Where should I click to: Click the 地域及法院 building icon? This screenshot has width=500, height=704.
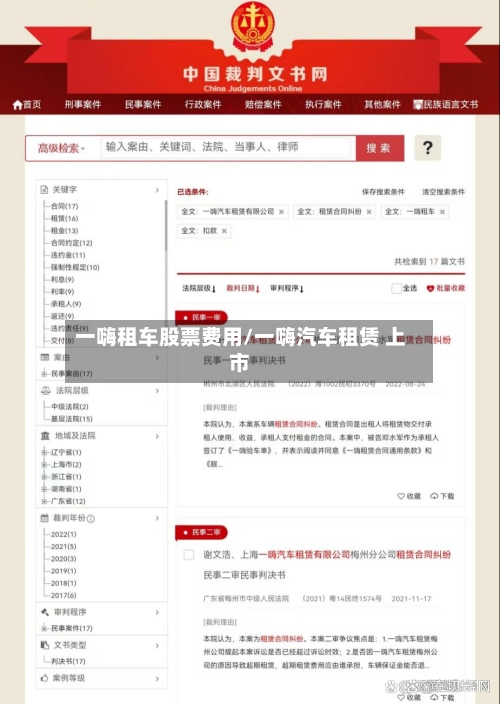[45, 436]
